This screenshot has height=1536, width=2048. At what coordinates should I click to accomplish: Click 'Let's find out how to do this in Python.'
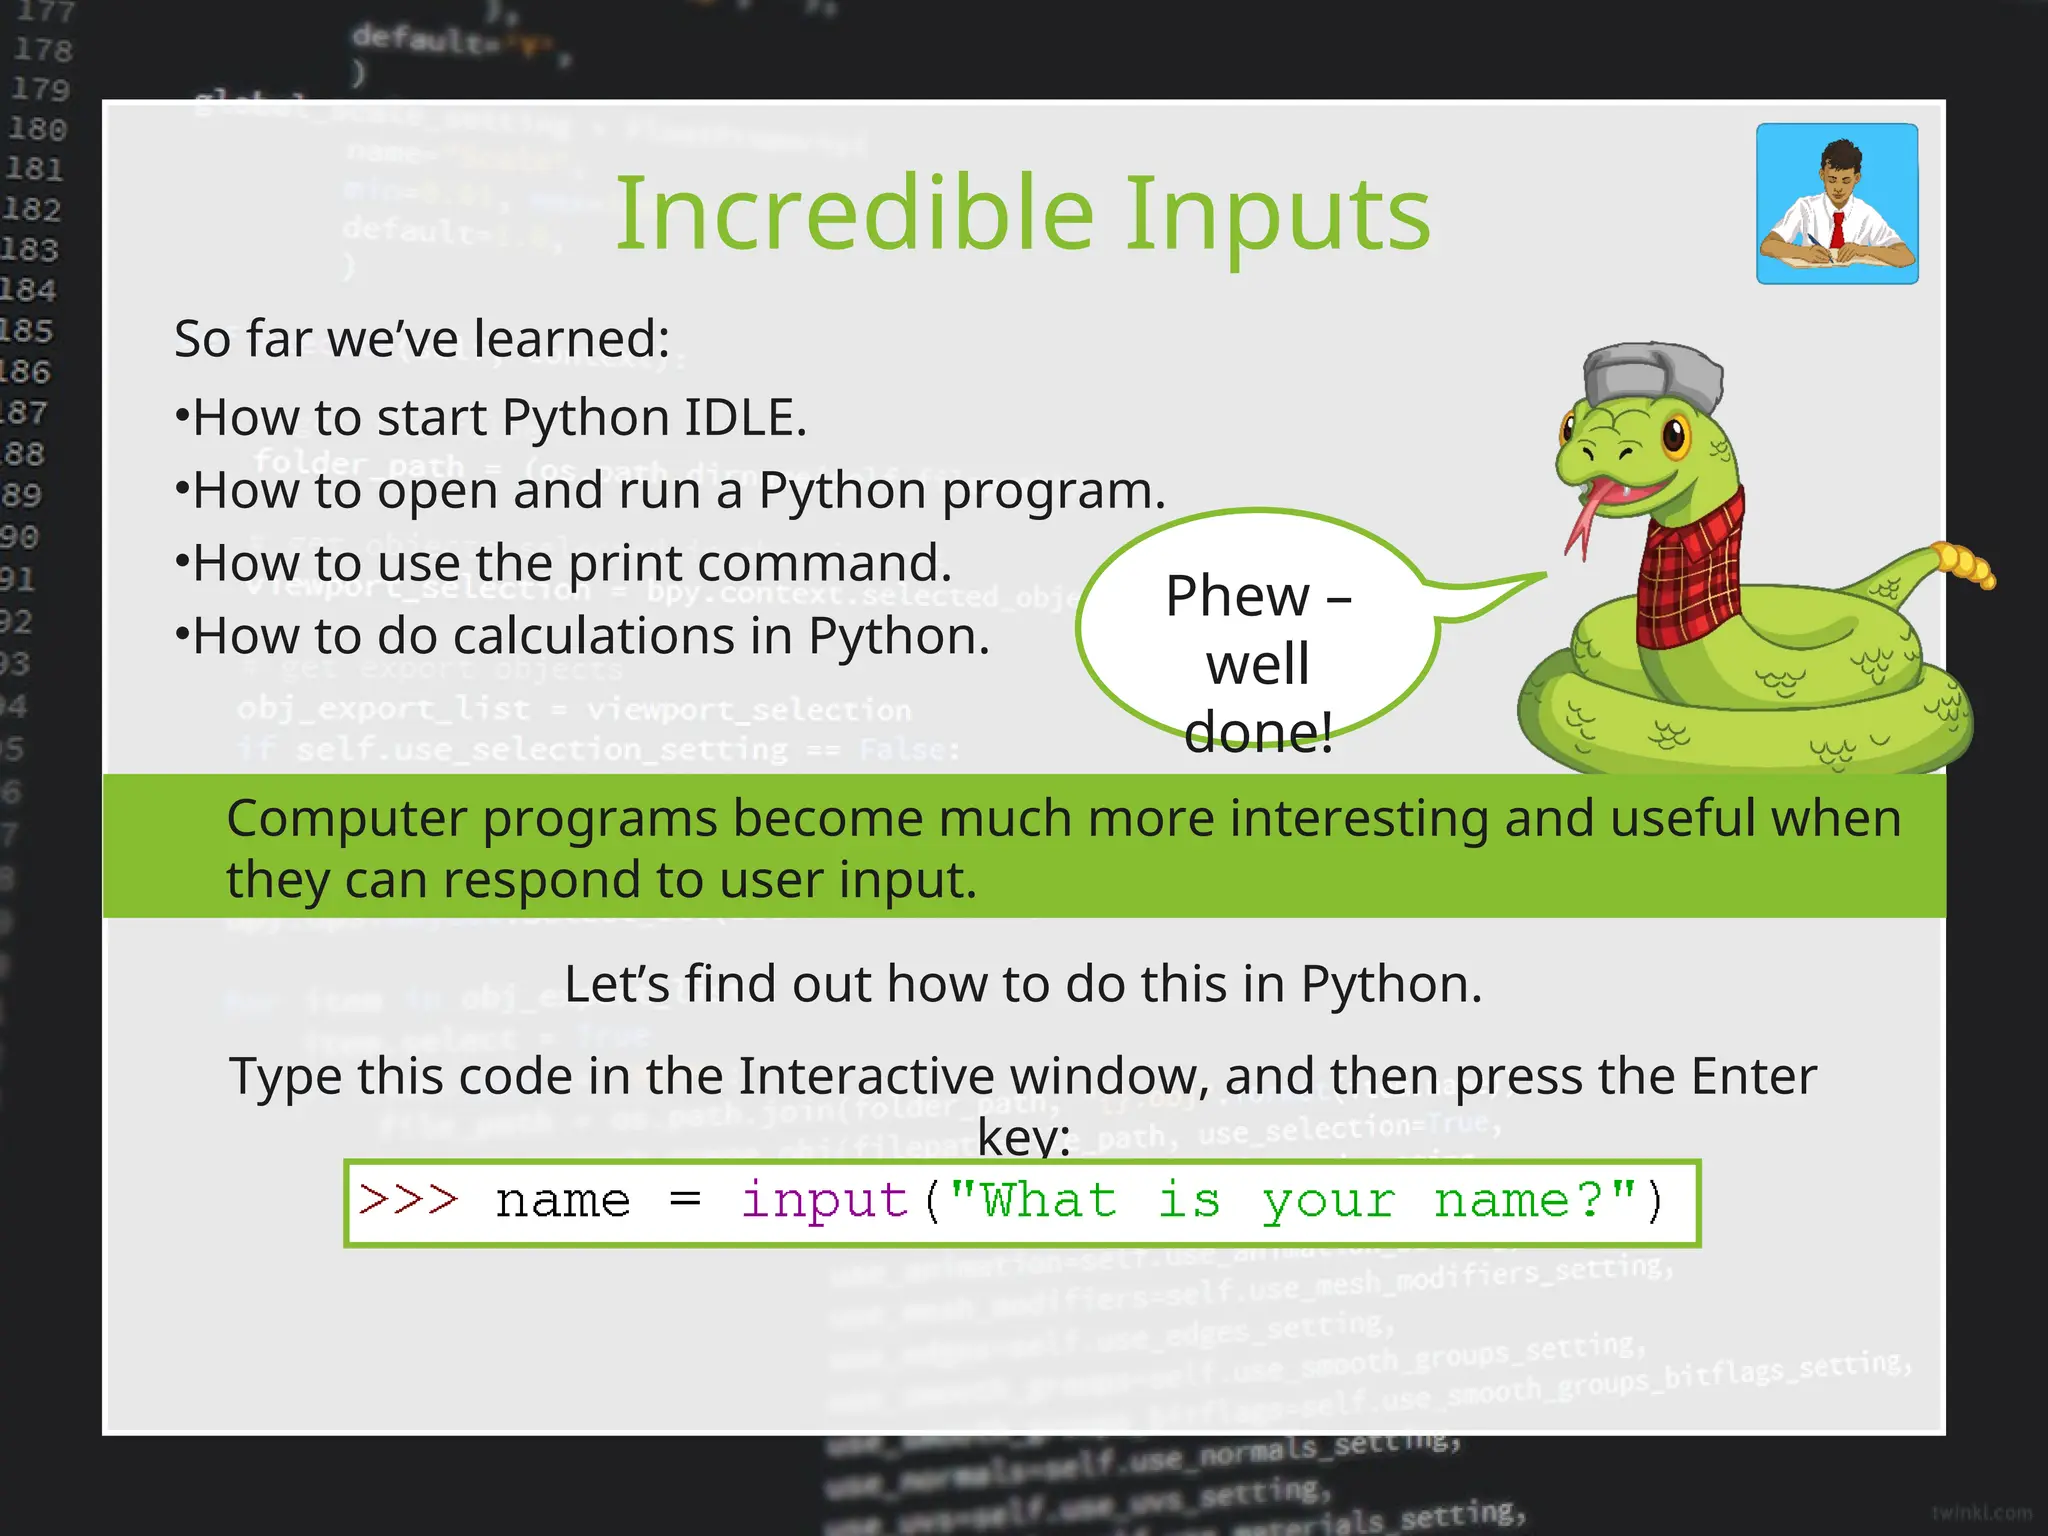(1023, 984)
